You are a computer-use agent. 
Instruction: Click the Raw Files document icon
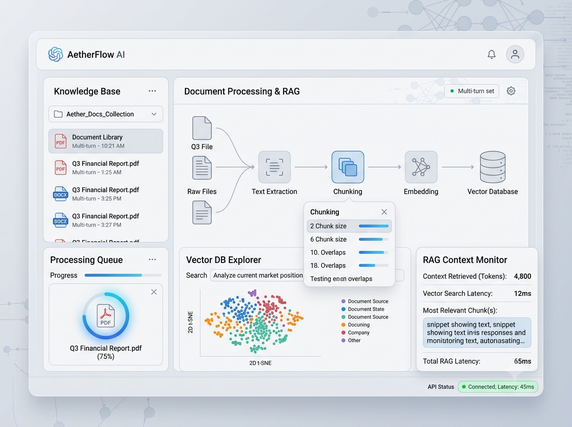click(x=202, y=168)
